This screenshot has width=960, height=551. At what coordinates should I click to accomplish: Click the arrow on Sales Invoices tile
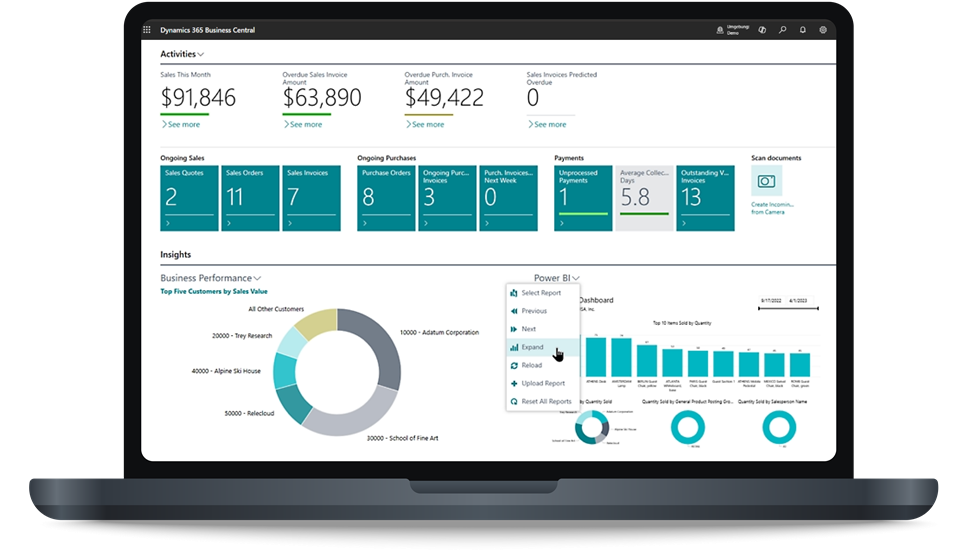(x=290, y=223)
